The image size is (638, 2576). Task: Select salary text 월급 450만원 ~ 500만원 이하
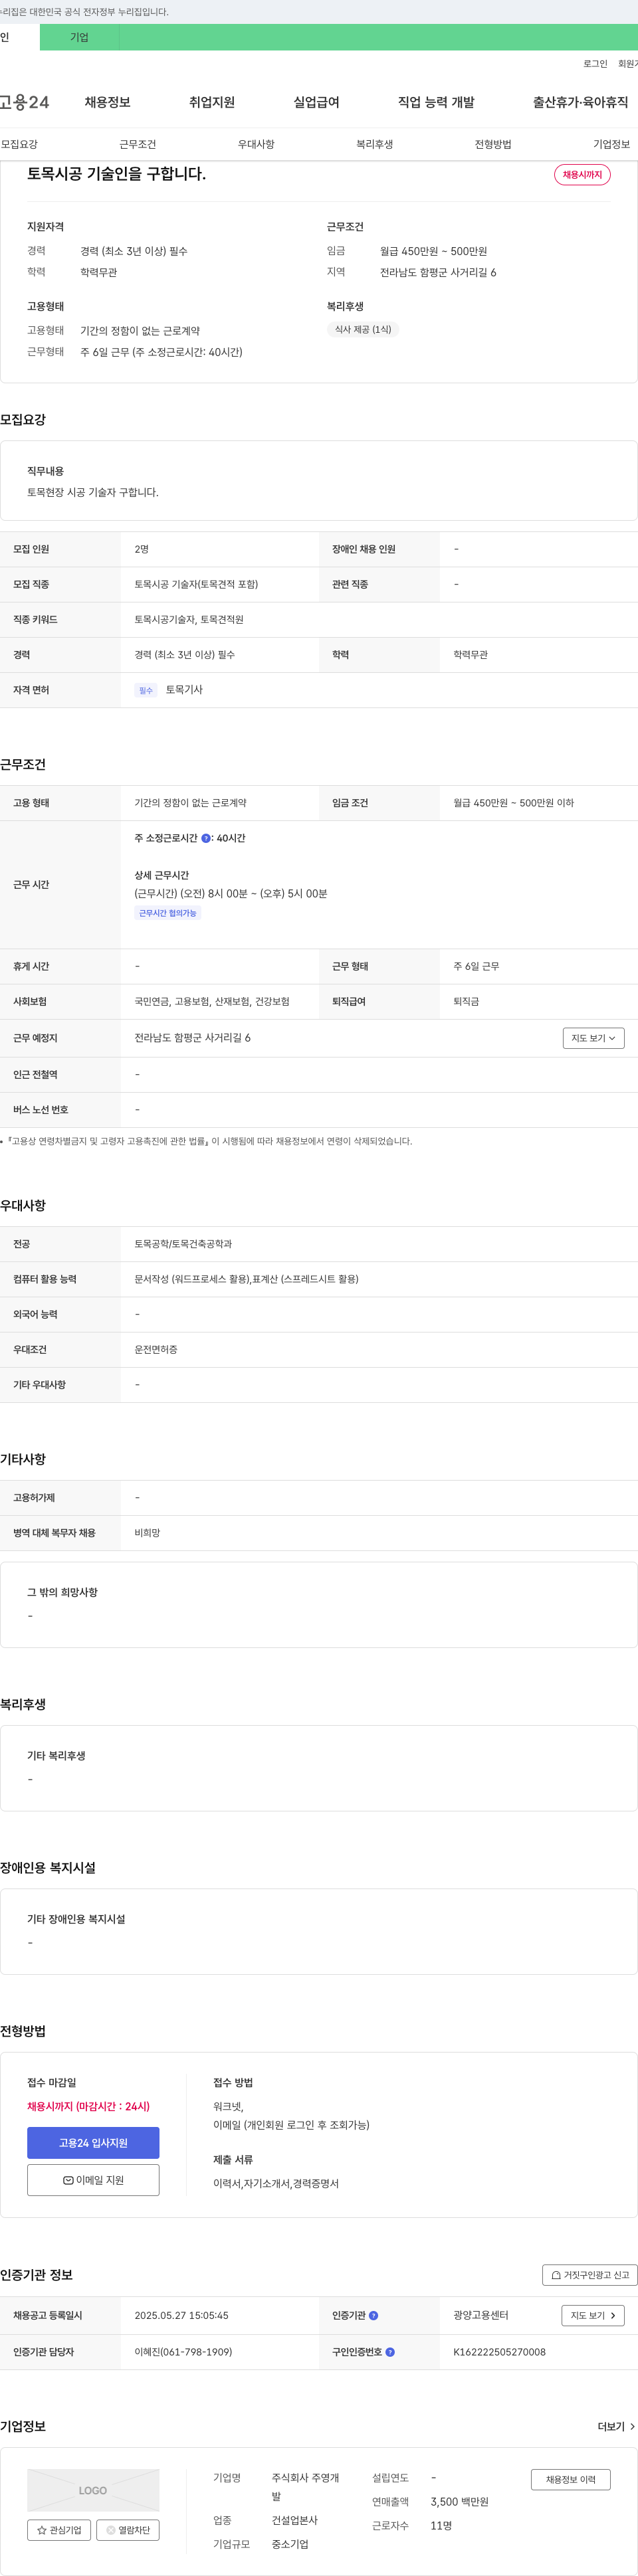[513, 803]
